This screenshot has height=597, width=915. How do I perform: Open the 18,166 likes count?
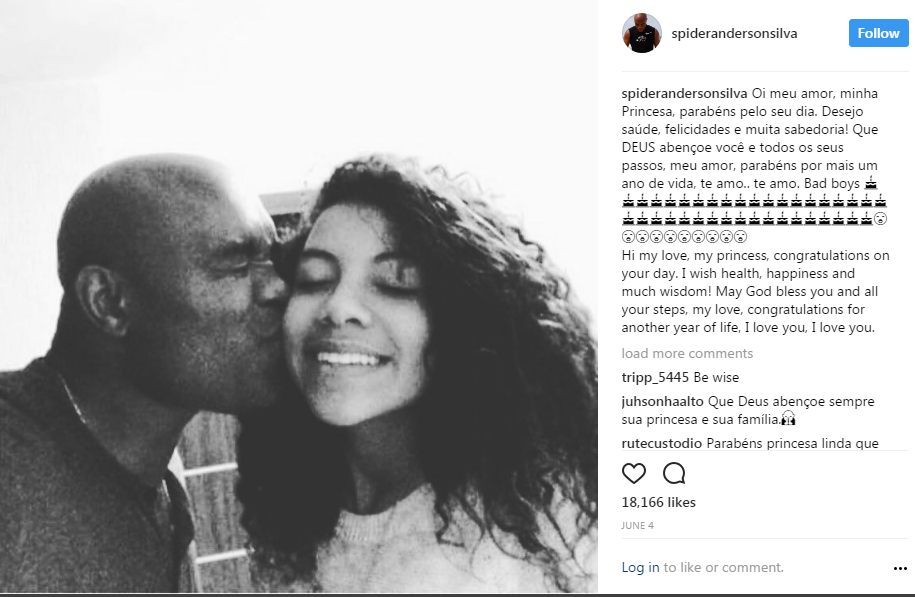point(658,502)
